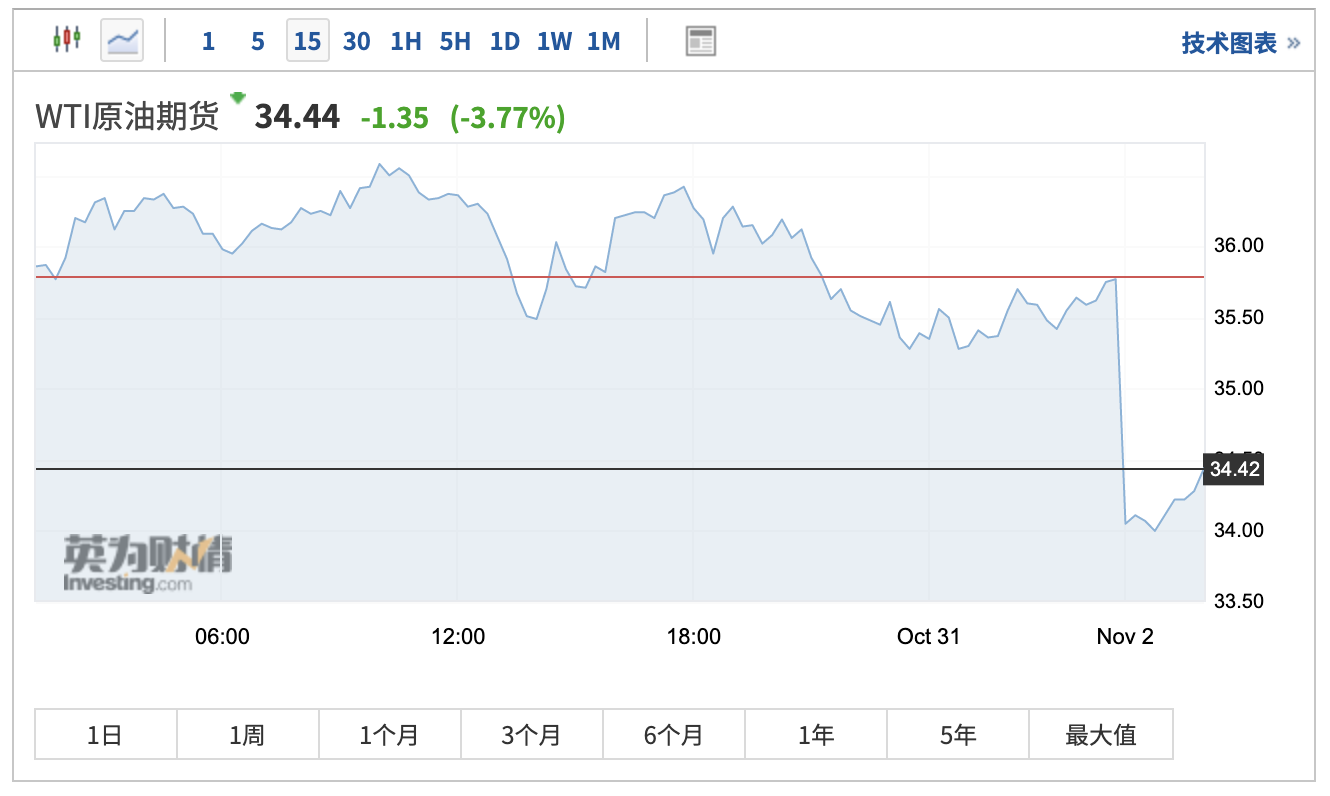Image resolution: width=1330 pixels, height=796 pixels.
Task: Display the 最大值 maximum range
Action: (x=1100, y=735)
